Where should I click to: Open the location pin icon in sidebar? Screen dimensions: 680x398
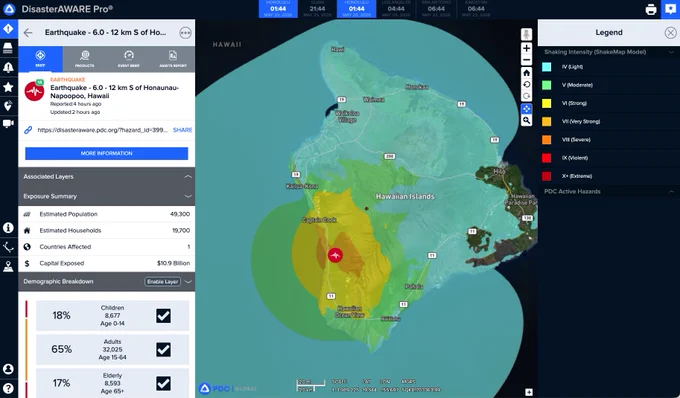click(x=8, y=106)
